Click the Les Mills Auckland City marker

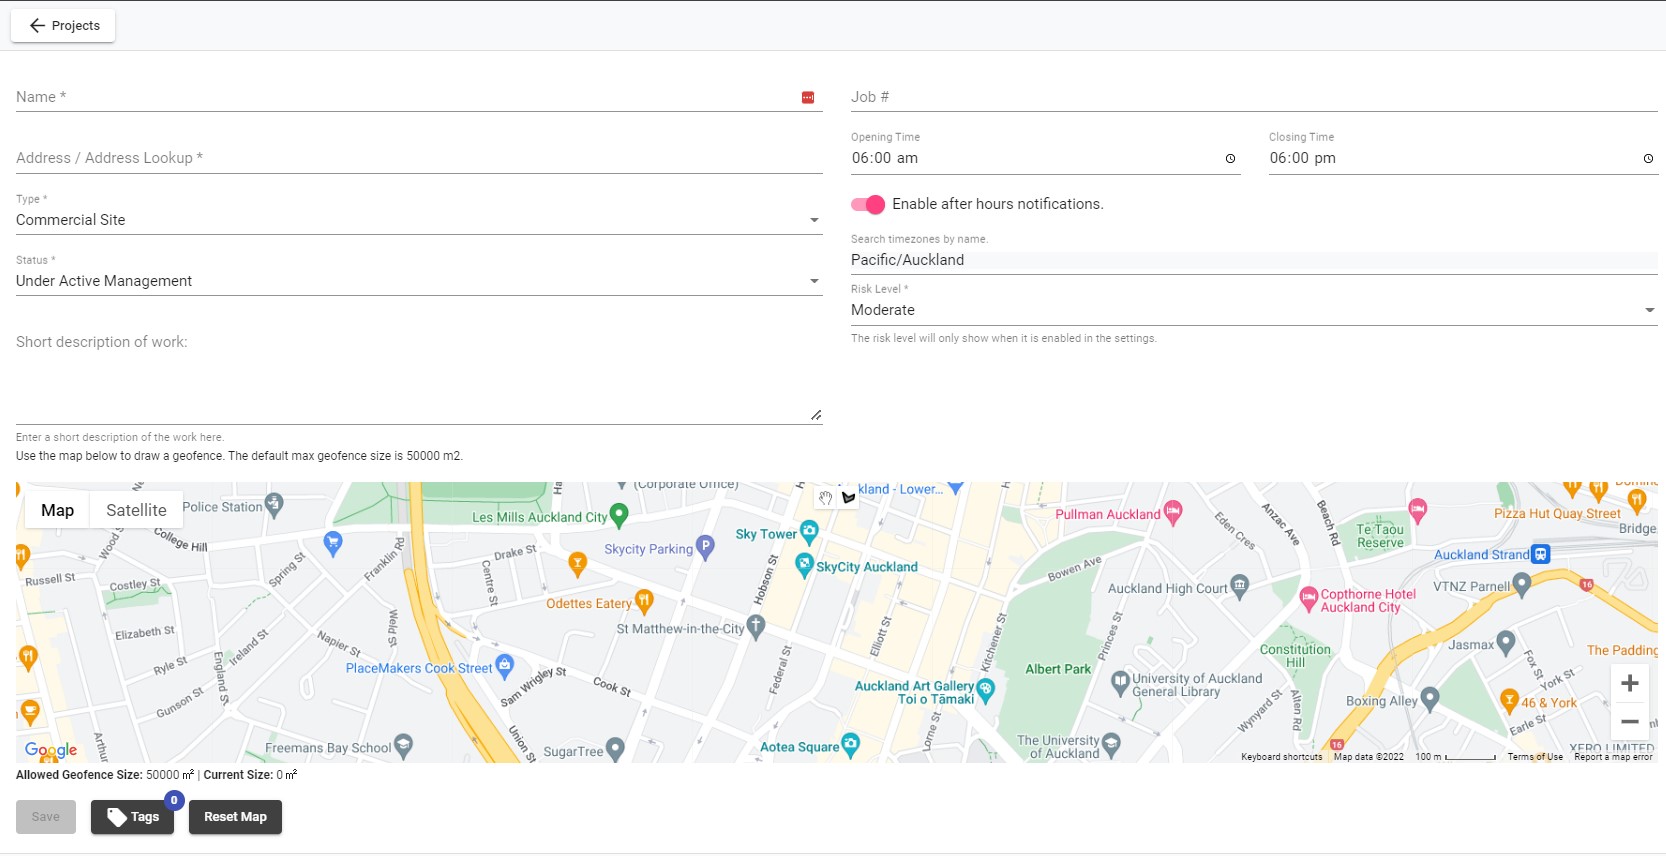tap(619, 515)
